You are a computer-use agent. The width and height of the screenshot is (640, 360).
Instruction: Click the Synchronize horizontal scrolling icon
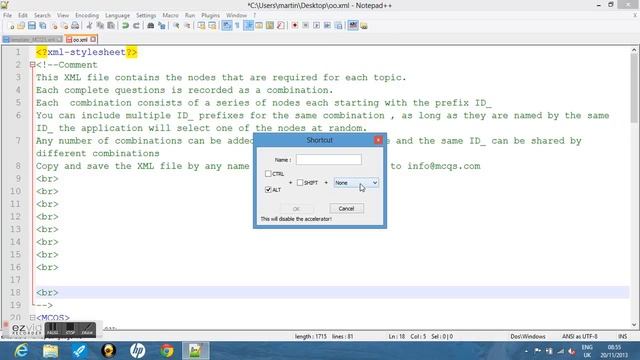pyautogui.click(x=212, y=26)
